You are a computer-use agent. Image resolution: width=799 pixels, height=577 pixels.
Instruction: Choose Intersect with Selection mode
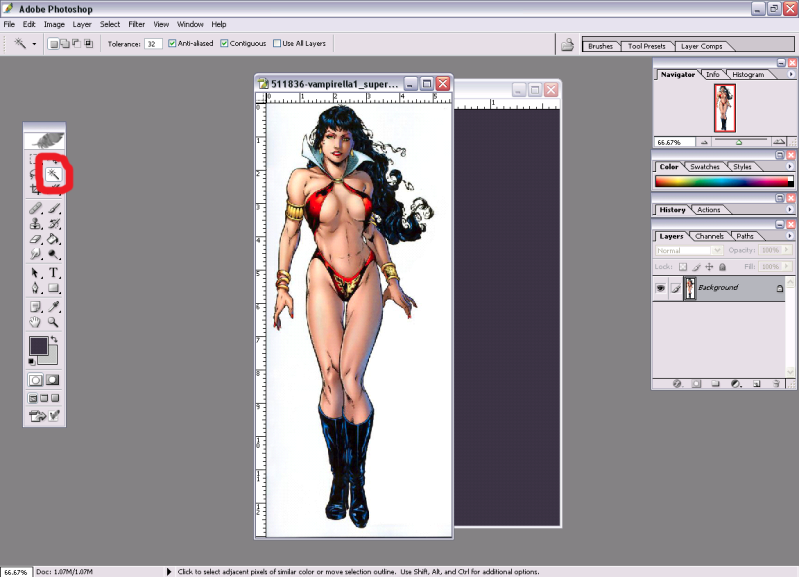click(x=89, y=44)
